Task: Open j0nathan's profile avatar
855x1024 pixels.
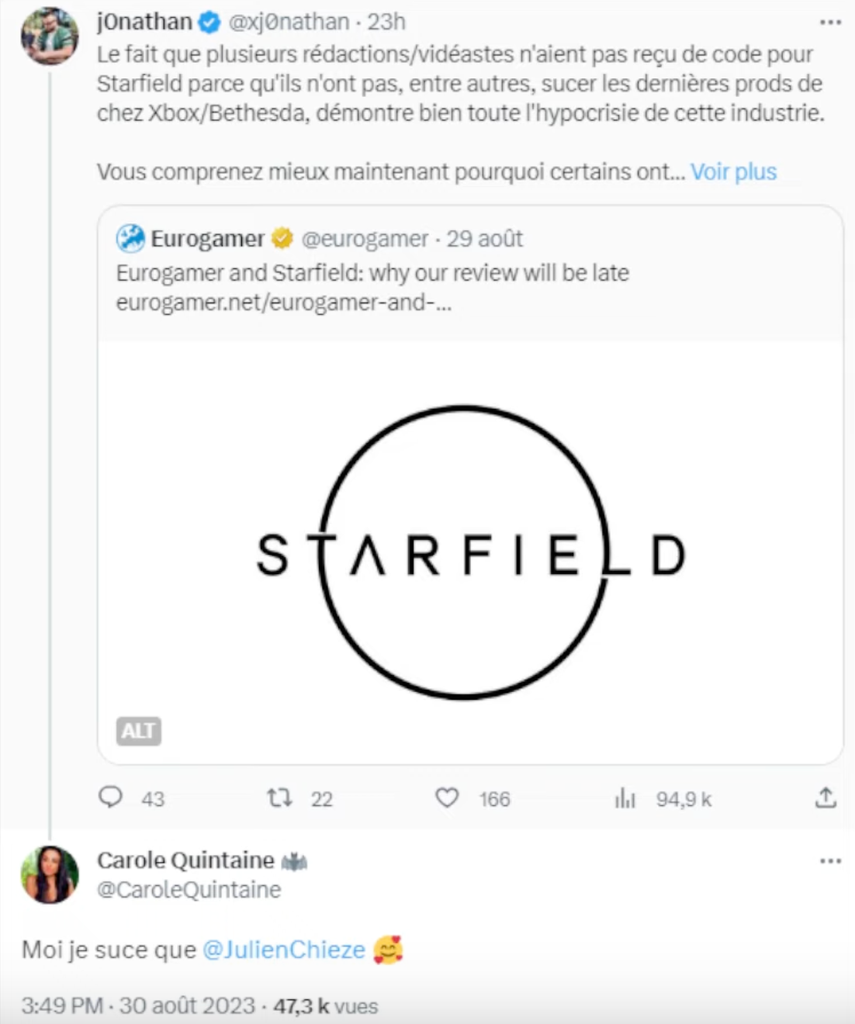Action: pos(49,36)
